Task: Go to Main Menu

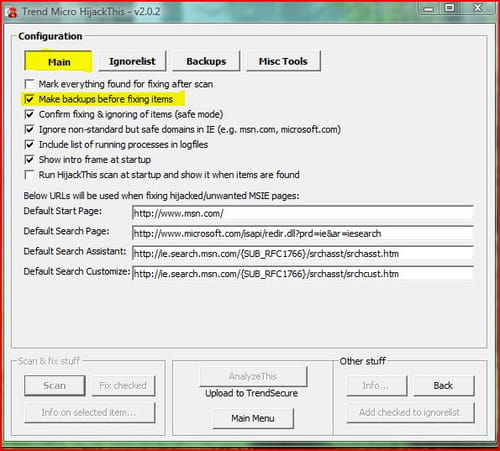Action: pyautogui.click(x=253, y=418)
